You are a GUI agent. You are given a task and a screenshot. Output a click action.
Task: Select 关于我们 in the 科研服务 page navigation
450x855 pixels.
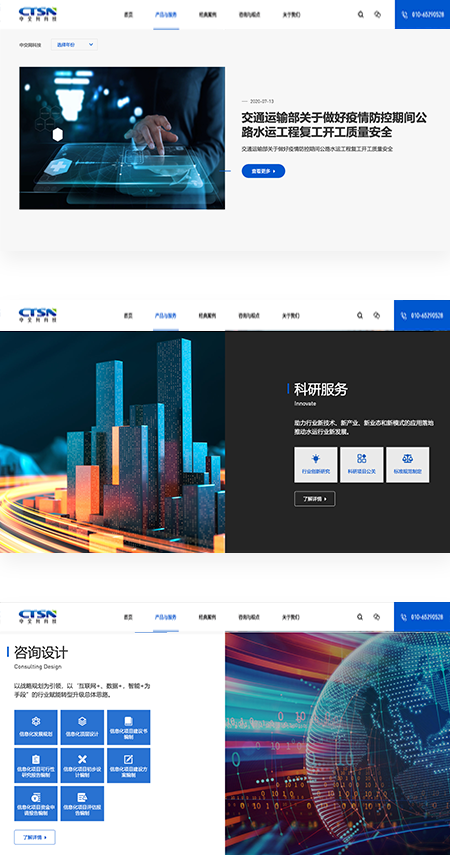pyautogui.click(x=291, y=315)
